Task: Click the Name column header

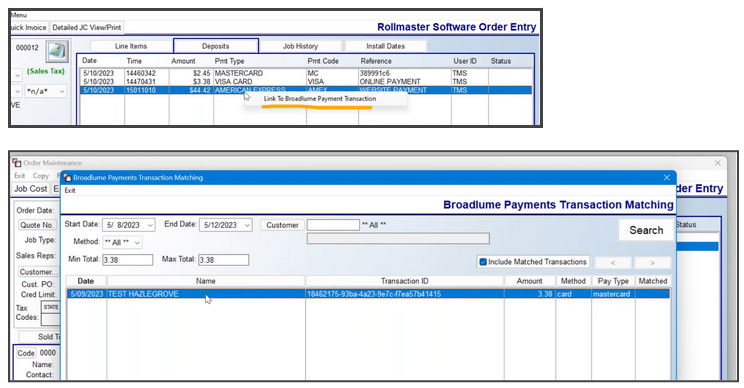Action: tap(206, 281)
